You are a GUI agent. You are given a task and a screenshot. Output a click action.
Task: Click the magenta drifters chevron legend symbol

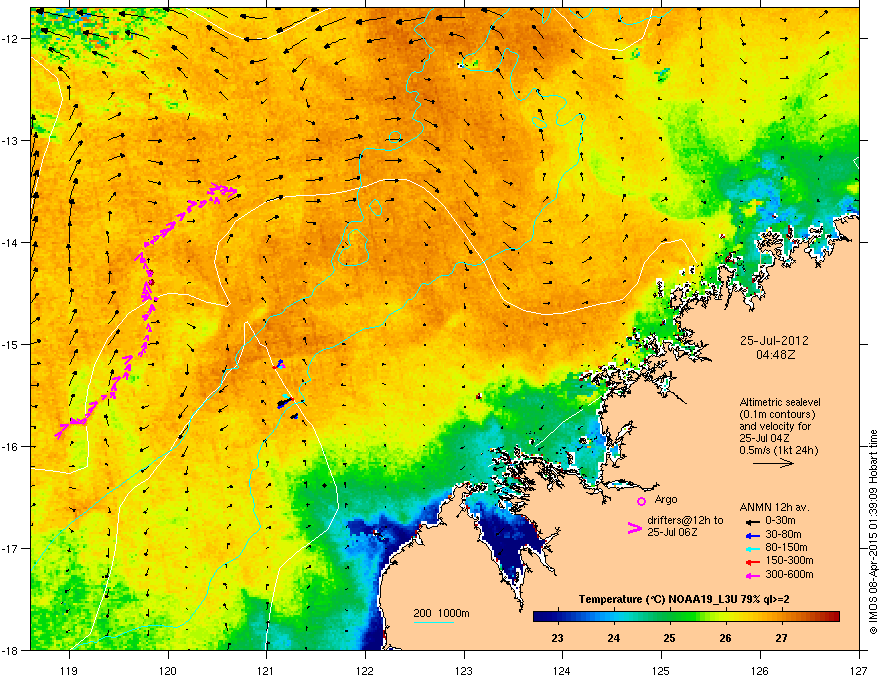click(x=634, y=528)
